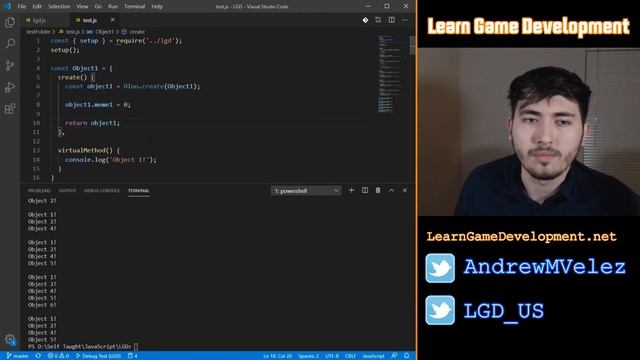The image size is (640, 360).
Task: Click line number 10 in the gutter
Action: point(36,123)
